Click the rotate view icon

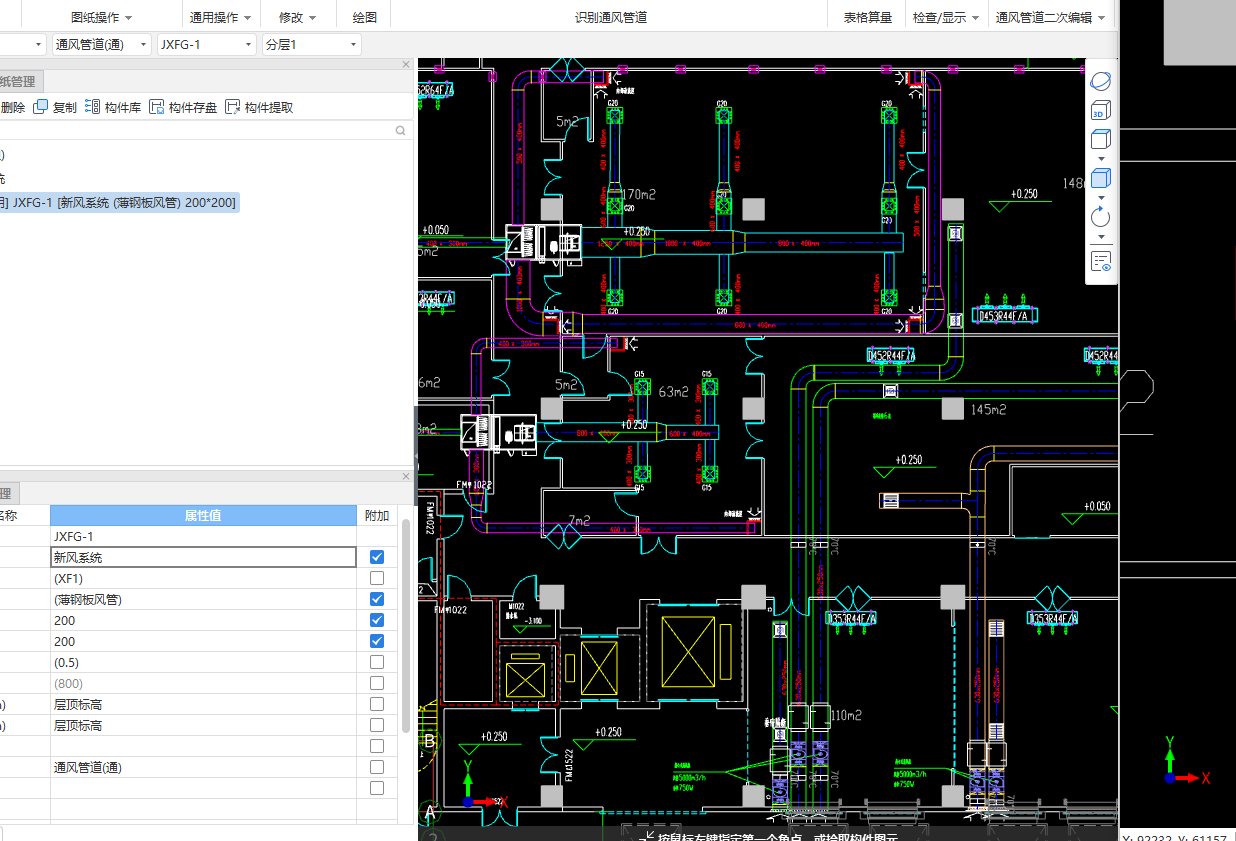1100,217
